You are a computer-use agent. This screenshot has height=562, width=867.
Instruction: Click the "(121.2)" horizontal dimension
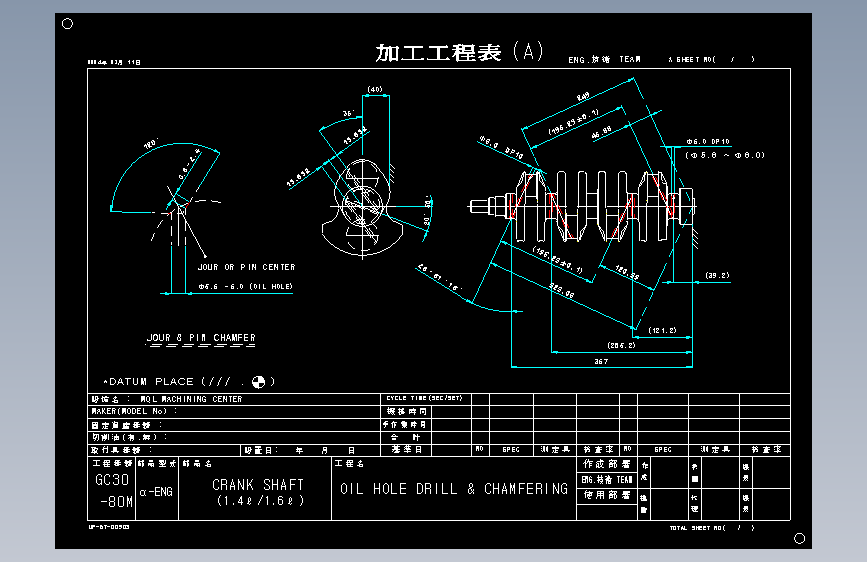662,330
